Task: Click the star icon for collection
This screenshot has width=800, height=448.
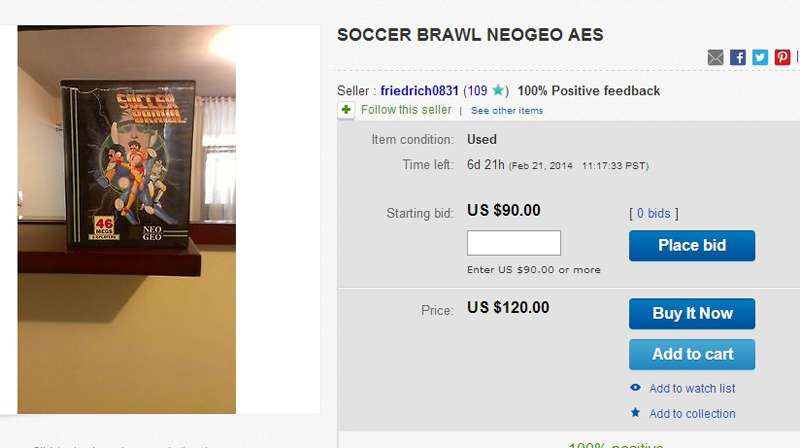Action: pos(635,413)
